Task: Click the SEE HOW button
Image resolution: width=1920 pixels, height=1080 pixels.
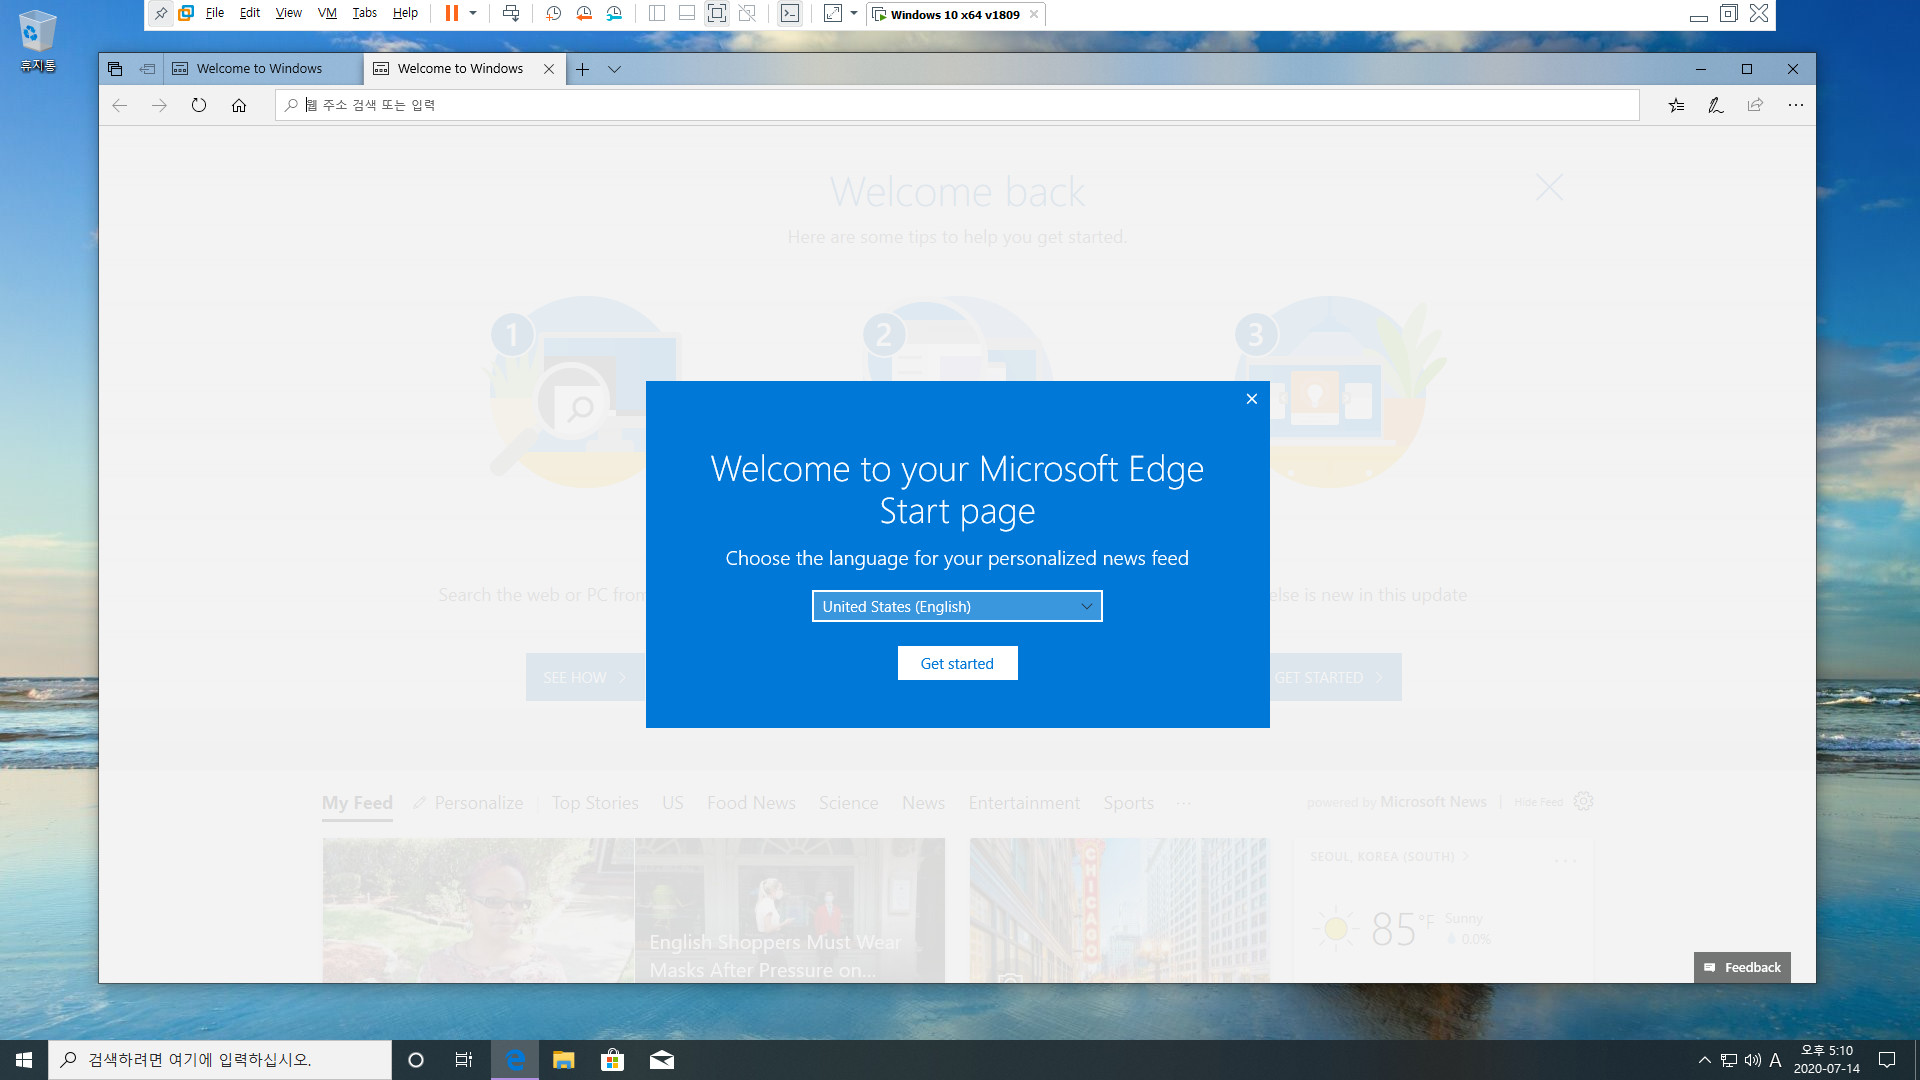Action: tap(585, 677)
